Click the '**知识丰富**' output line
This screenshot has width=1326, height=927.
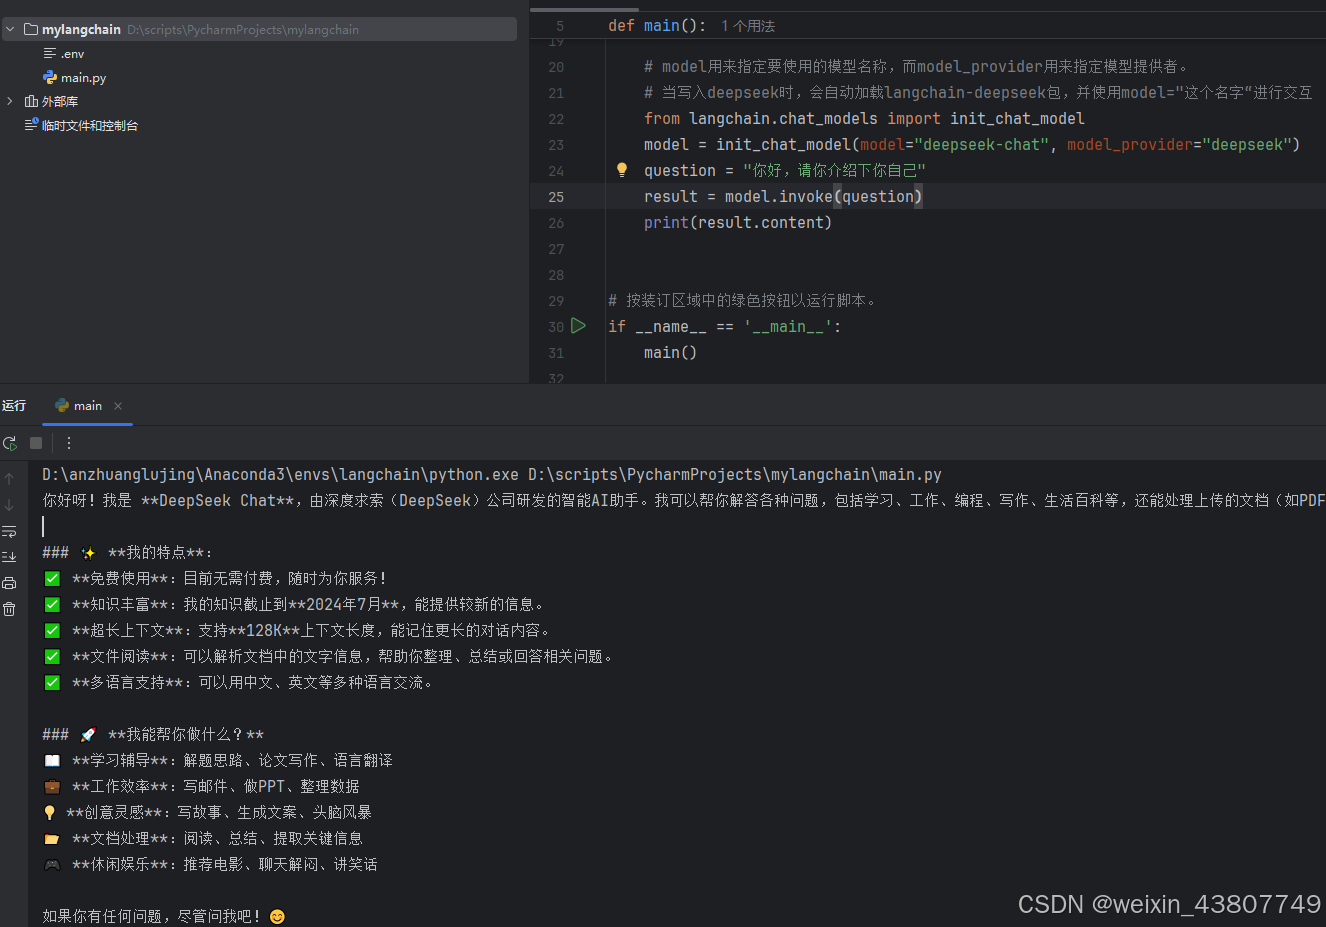(x=294, y=605)
